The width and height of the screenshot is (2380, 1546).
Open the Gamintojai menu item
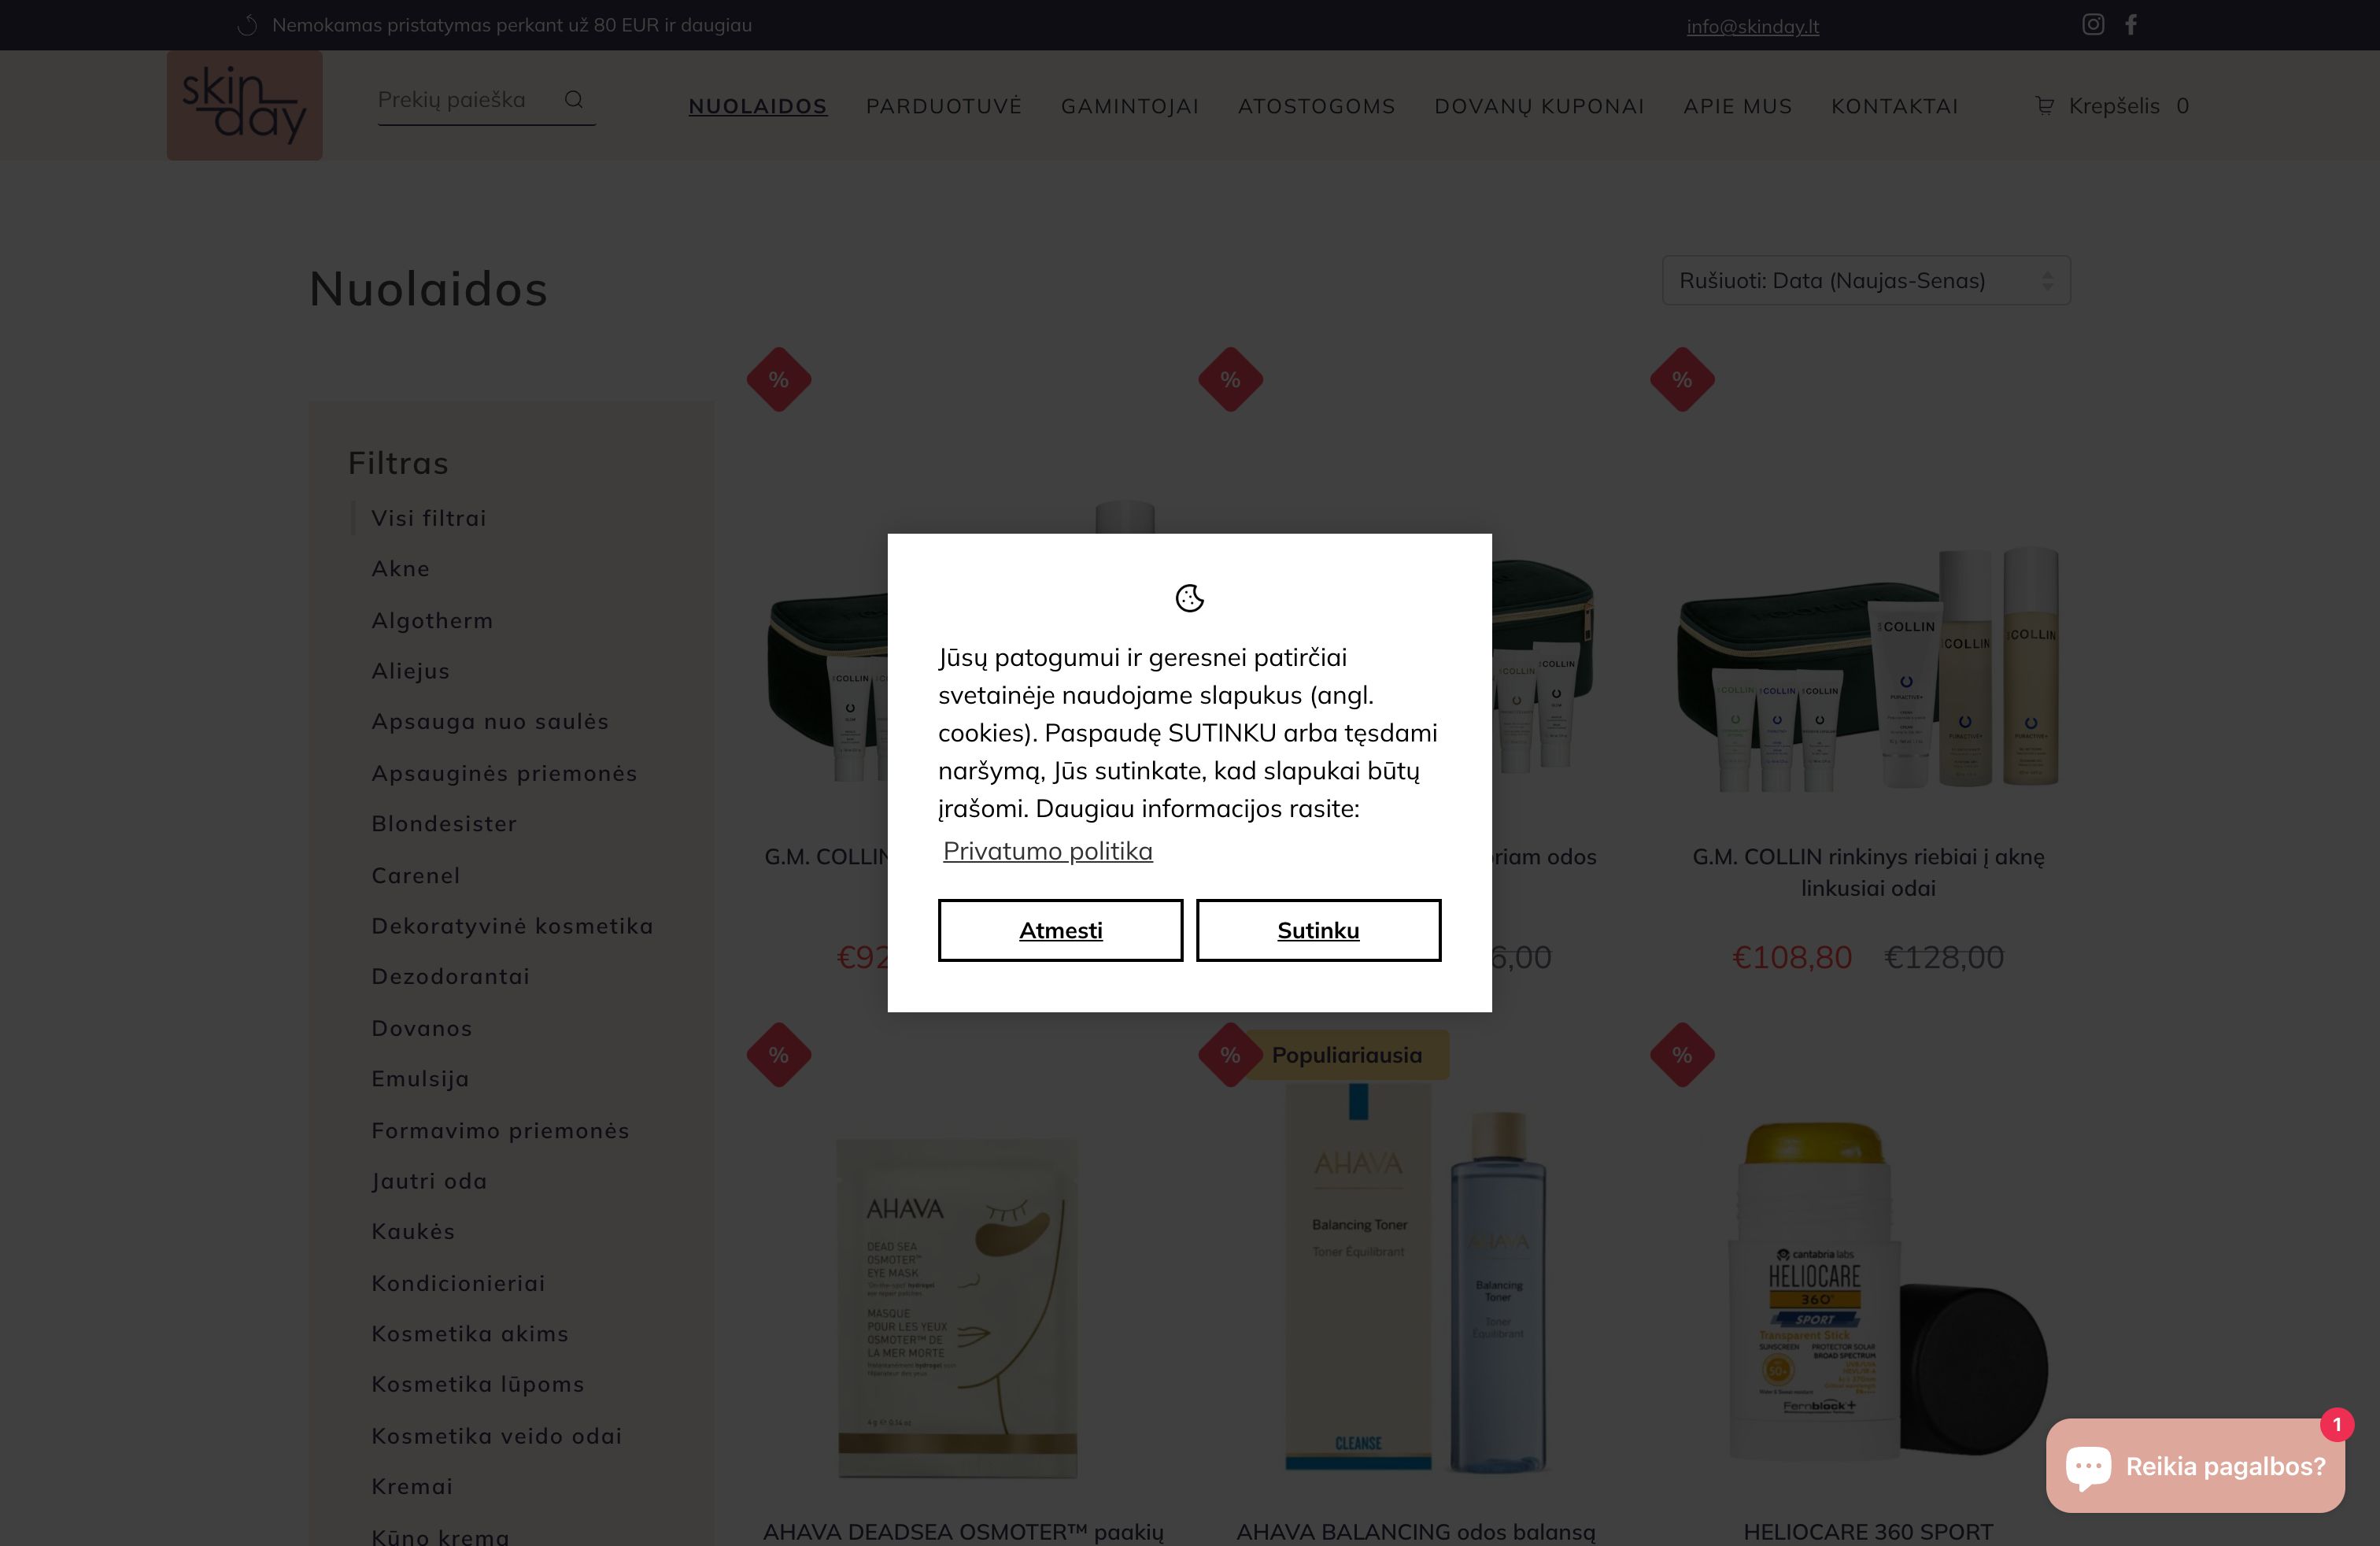[x=1129, y=106]
